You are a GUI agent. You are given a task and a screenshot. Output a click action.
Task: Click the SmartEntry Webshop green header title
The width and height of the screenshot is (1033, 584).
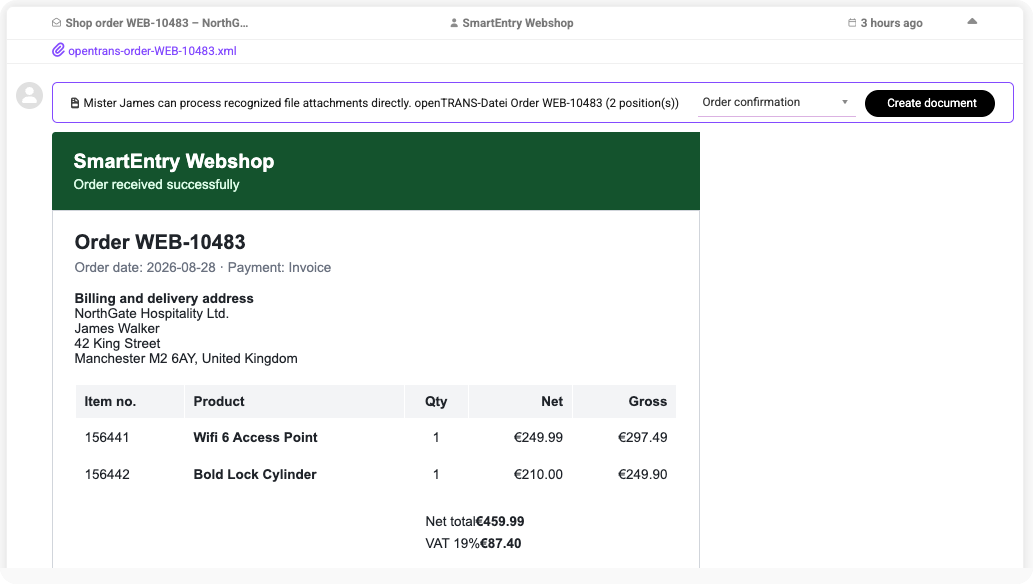pyautogui.click(x=174, y=161)
